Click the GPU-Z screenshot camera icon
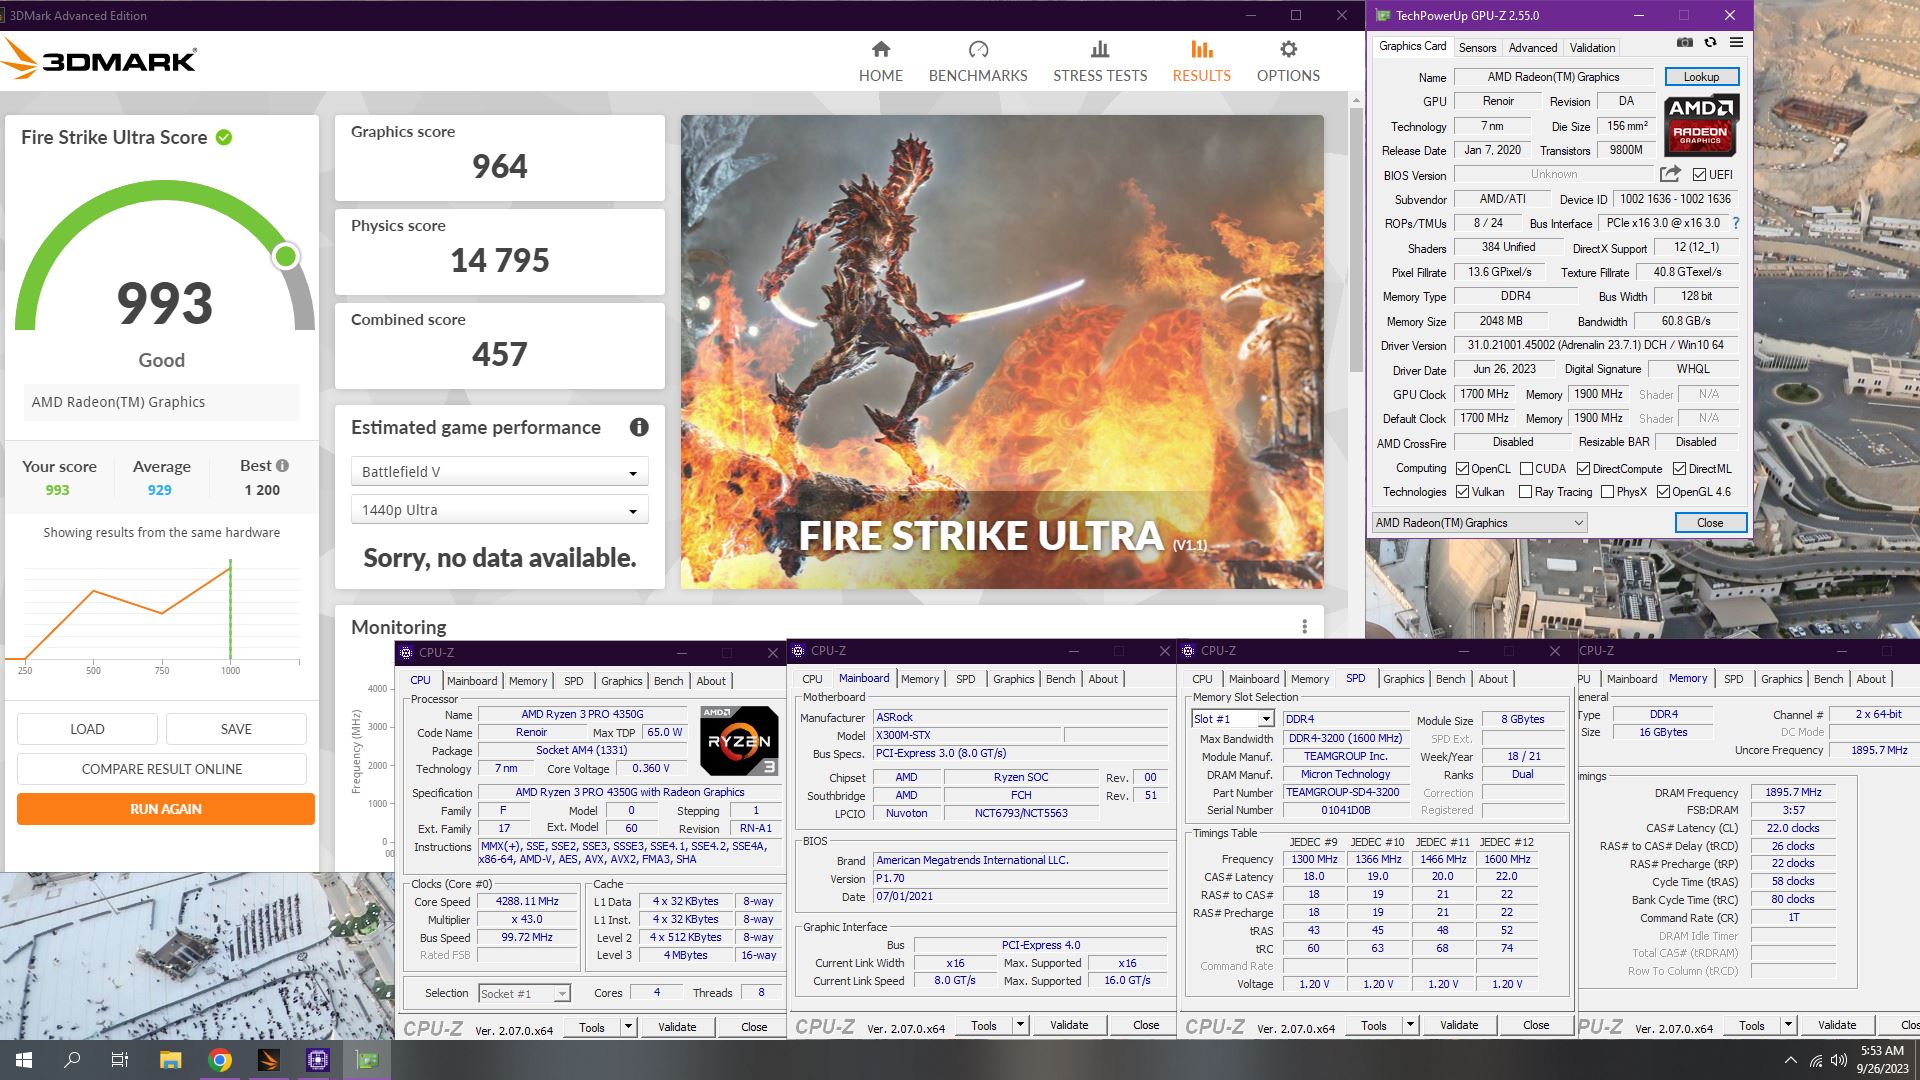This screenshot has width=1920, height=1080. 1685,43
